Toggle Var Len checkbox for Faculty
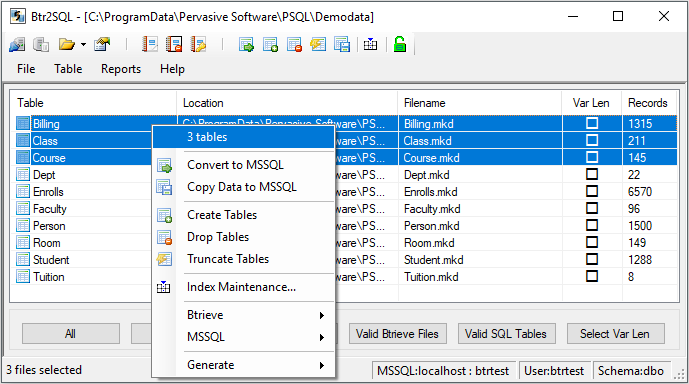The image size is (689, 384). click(x=592, y=208)
